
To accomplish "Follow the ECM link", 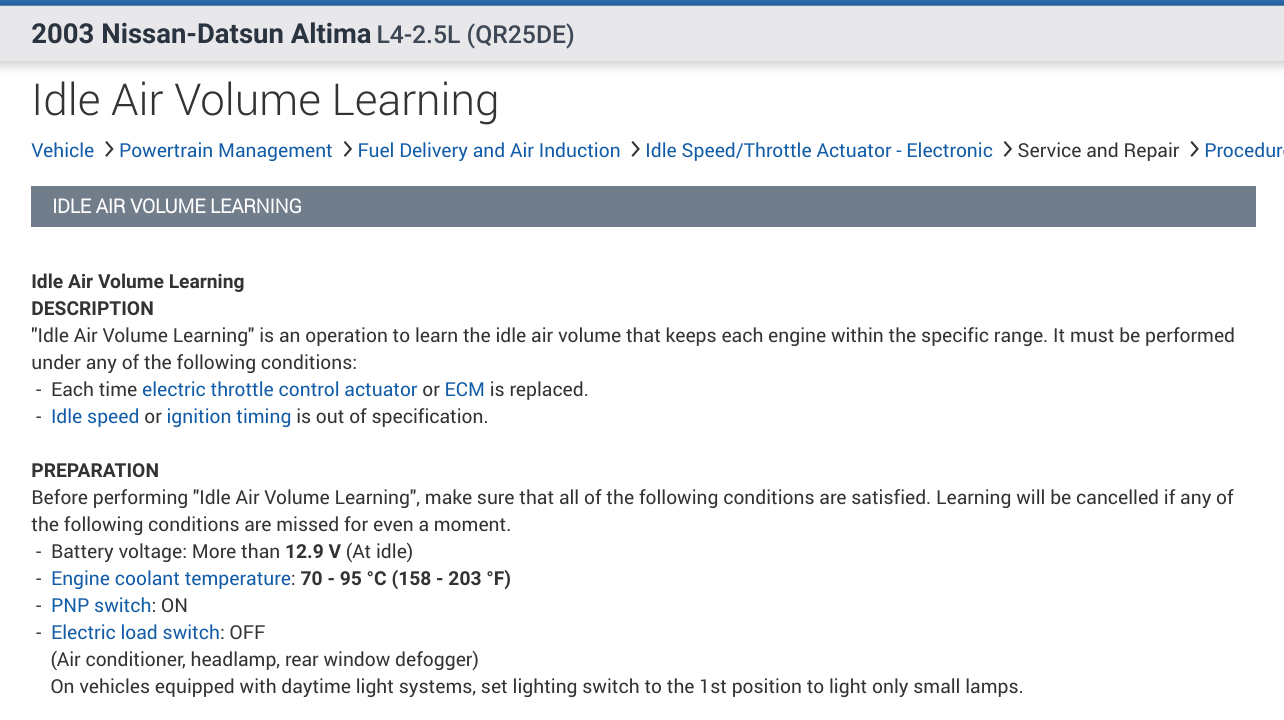I will pos(464,390).
